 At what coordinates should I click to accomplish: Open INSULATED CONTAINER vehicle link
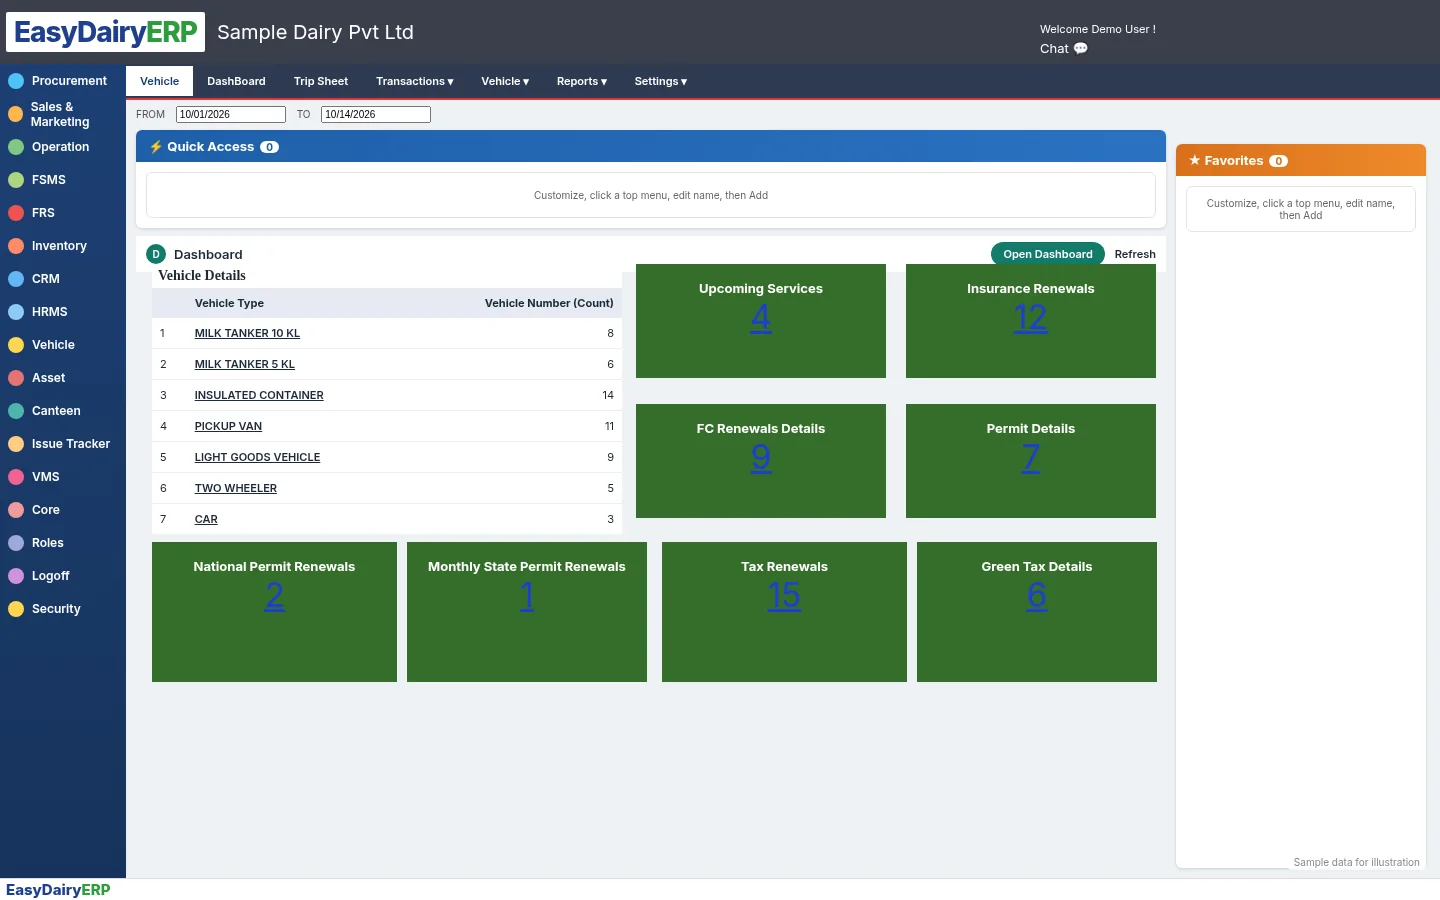(259, 395)
